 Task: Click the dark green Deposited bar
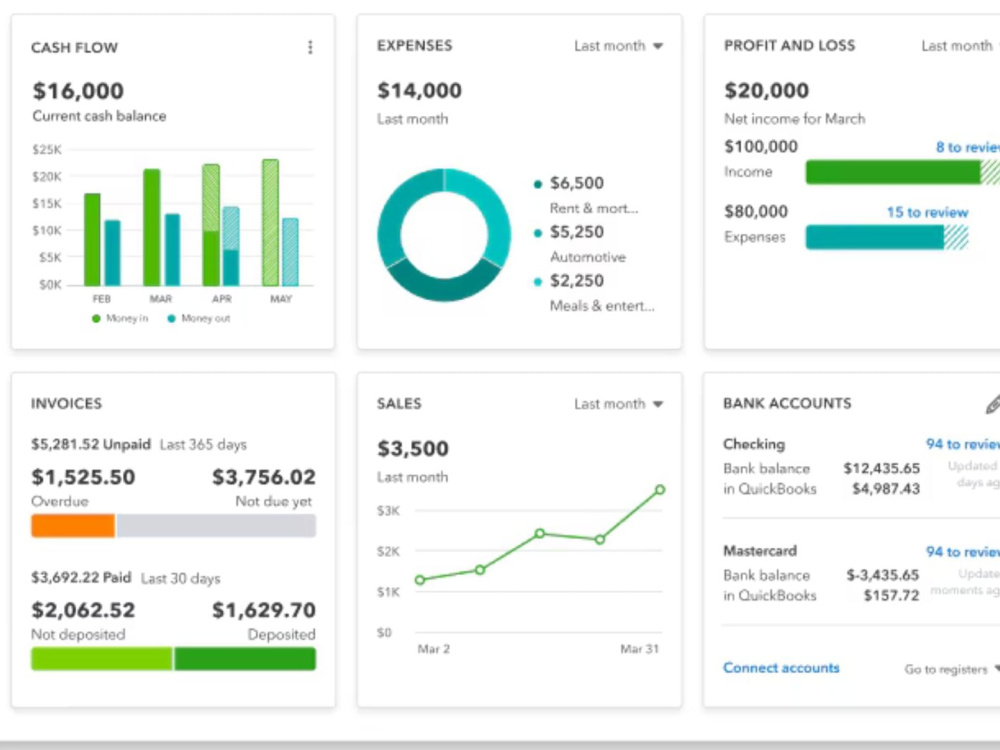(245, 659)
